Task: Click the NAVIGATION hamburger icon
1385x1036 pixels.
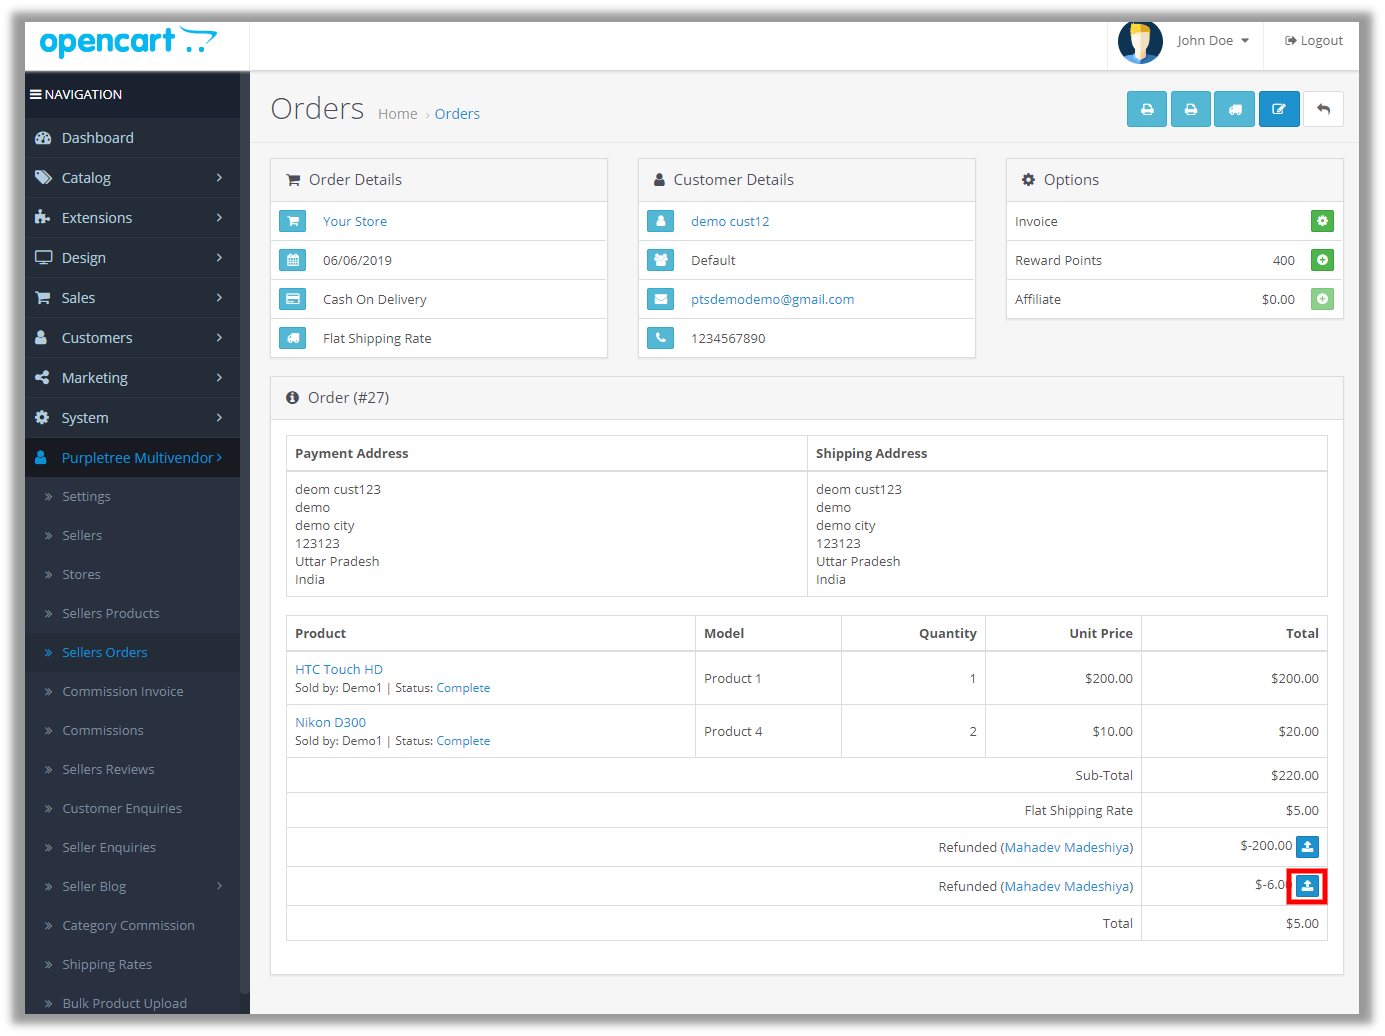Action: 35,94
